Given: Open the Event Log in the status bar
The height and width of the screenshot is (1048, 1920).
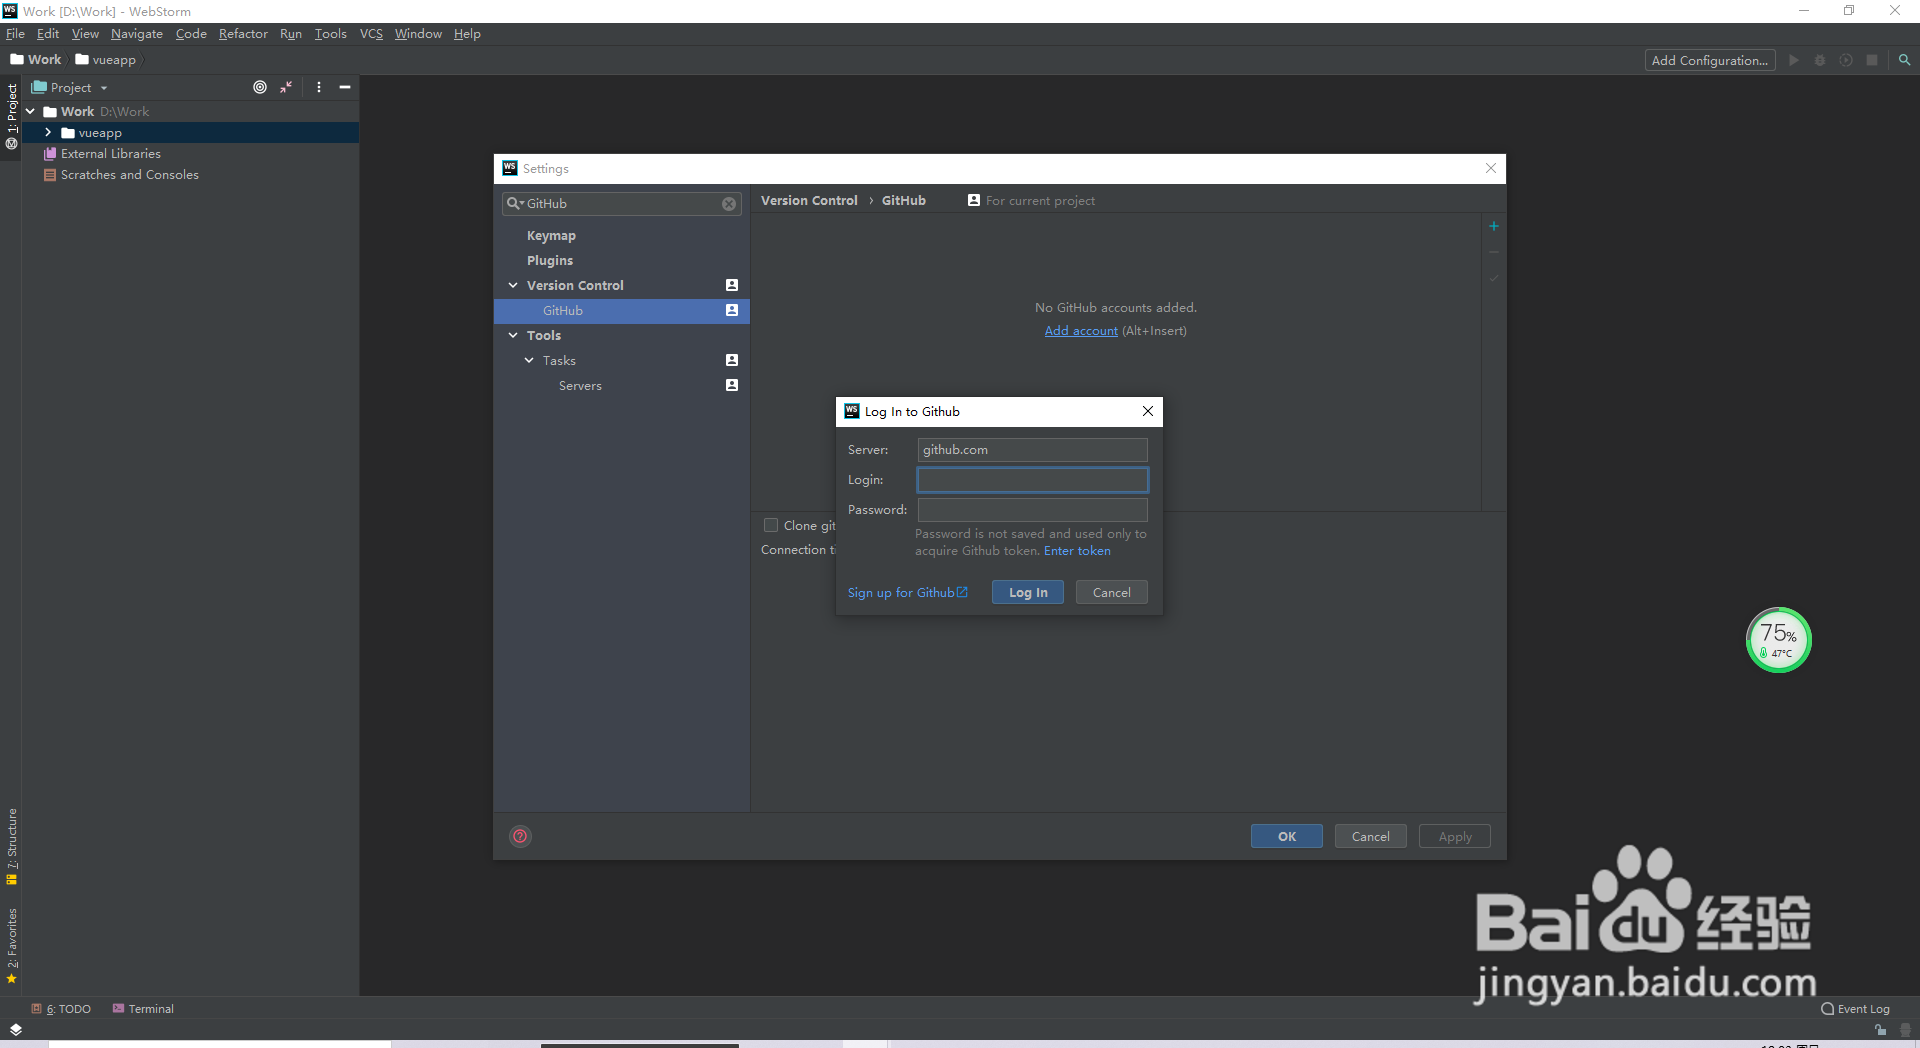Looking at the screenshot, I should click(x=1856, y=1009).
